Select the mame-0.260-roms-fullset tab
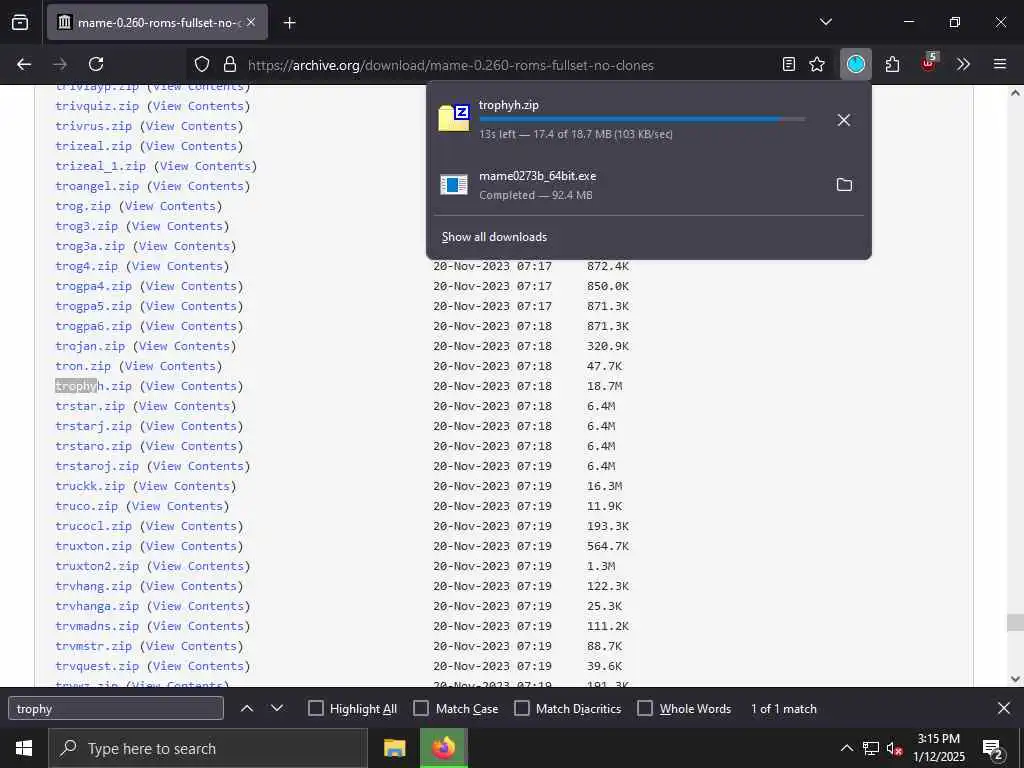The width and height of the screenshot is (1024, 768). pos(157,22)
